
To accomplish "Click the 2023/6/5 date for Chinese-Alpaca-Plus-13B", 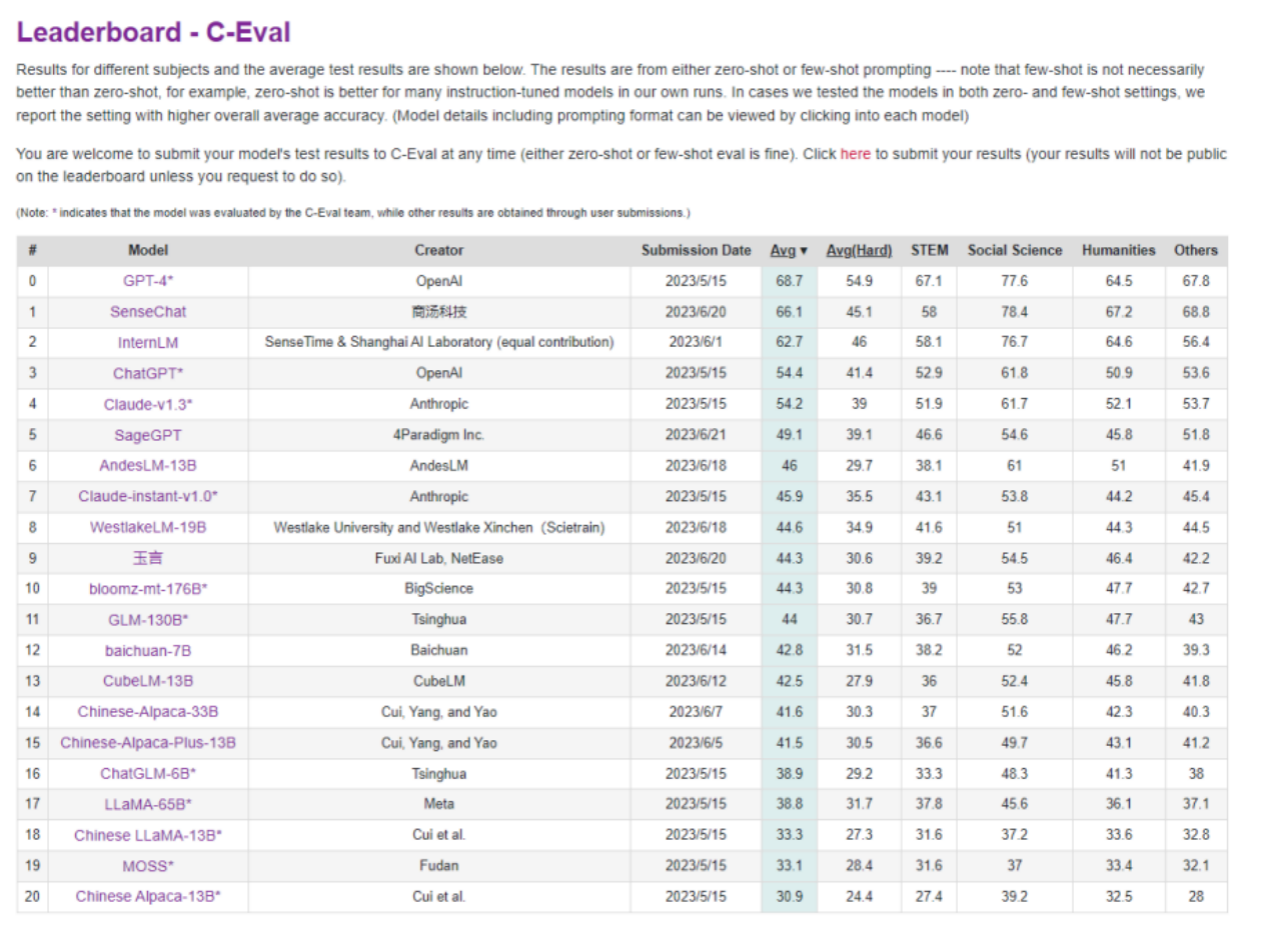I will [696, 743].
